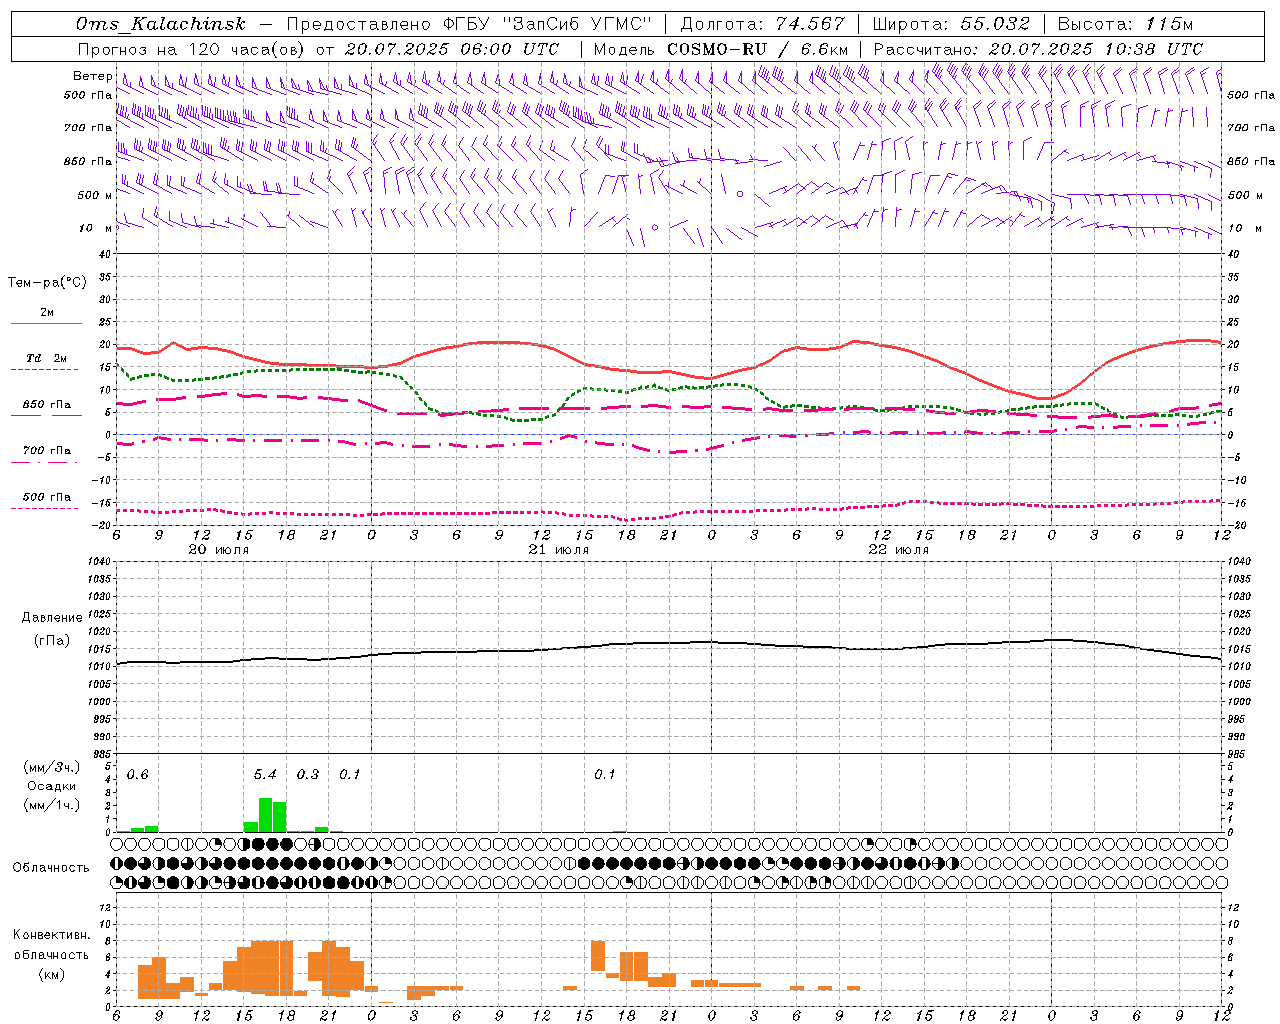Click the Рассчитано: 20.07.2025 10:38 UTC text
This screenshot has height=1024, width=1280.
pos(1038,49)
